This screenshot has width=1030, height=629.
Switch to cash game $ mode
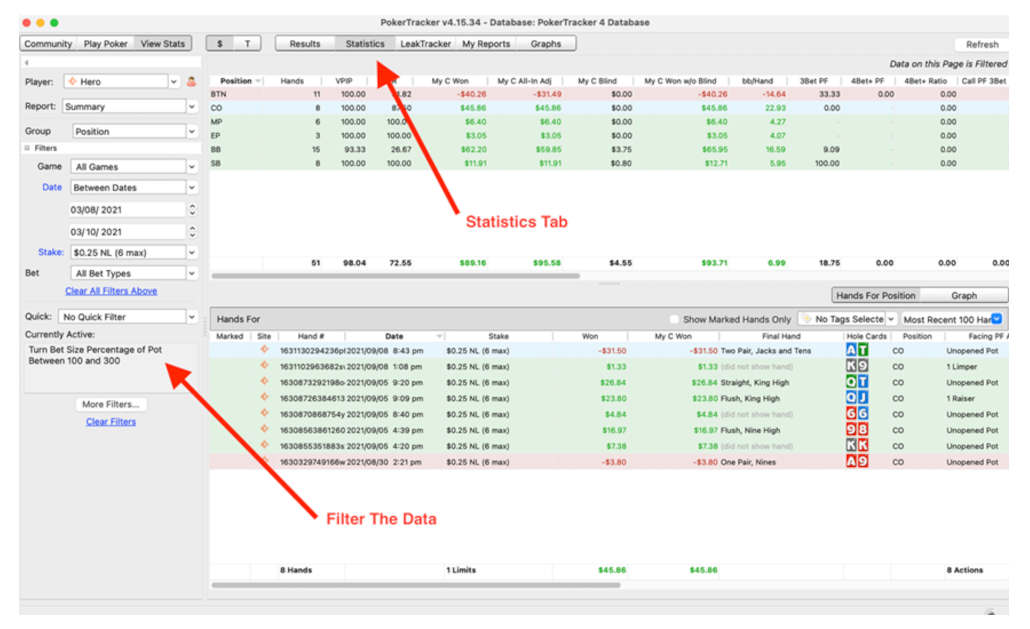coord(219,43)
